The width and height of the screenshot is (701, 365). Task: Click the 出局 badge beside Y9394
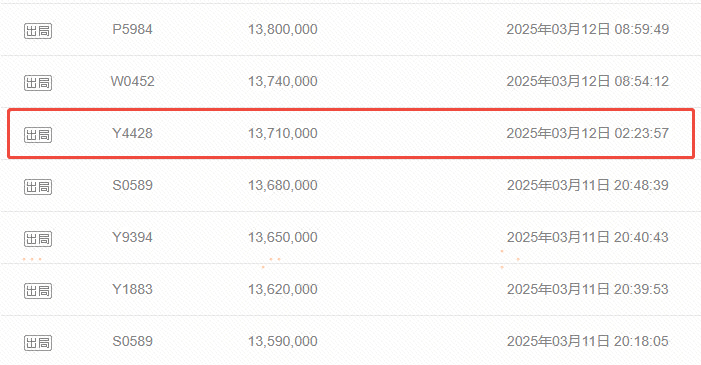pyautogui.click(x=38, y=239)
